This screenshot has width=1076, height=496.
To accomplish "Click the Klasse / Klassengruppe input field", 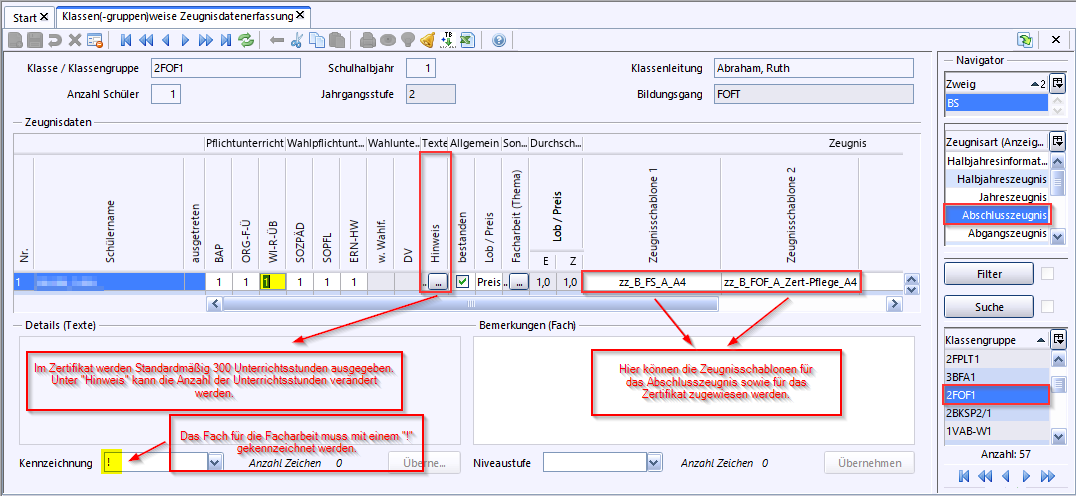I will click(x=224, y=68).
